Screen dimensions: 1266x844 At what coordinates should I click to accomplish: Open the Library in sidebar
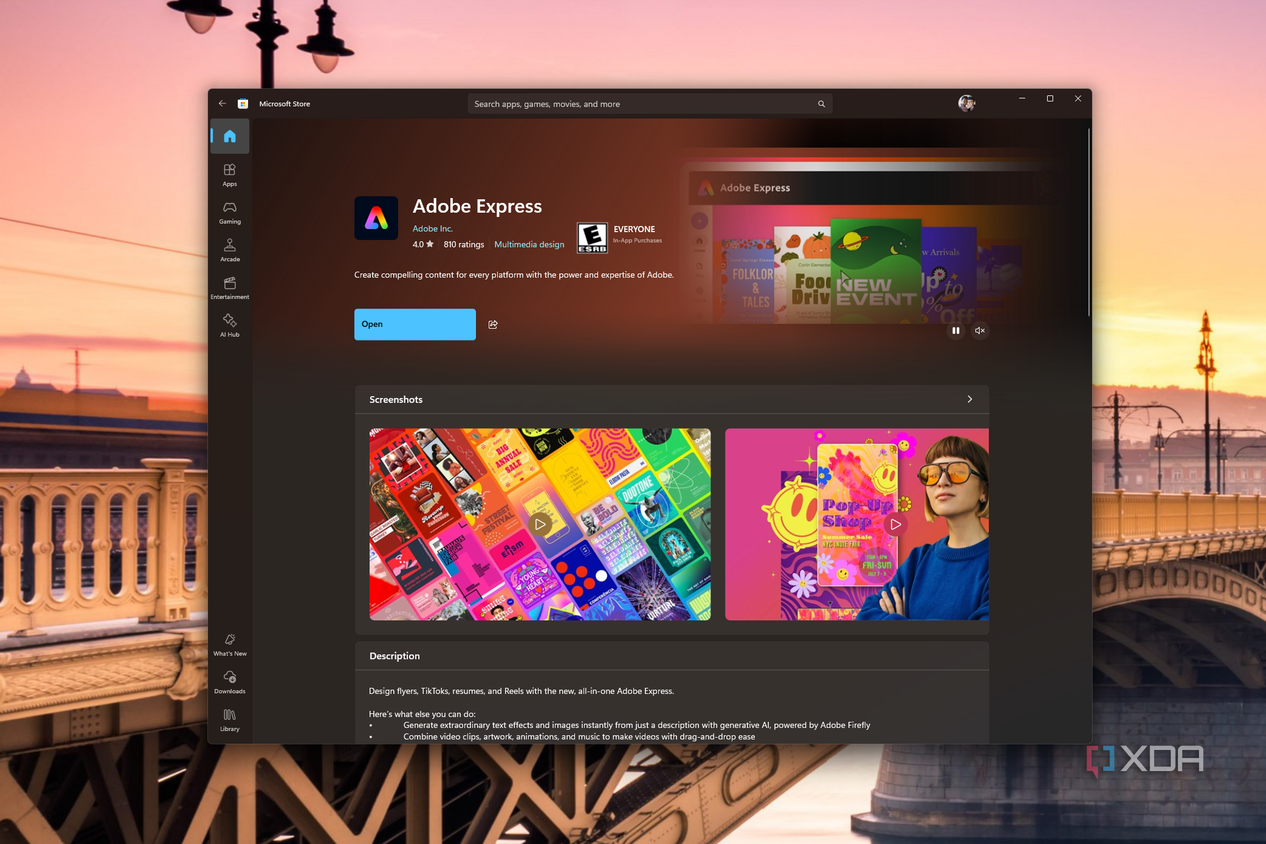point(230,720)
